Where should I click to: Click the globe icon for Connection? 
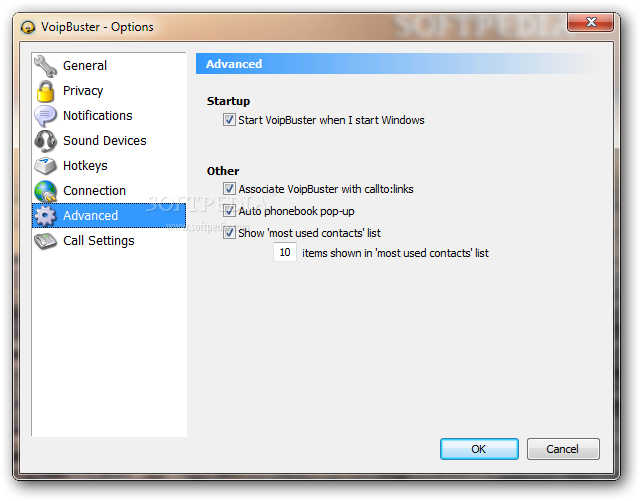45,191
